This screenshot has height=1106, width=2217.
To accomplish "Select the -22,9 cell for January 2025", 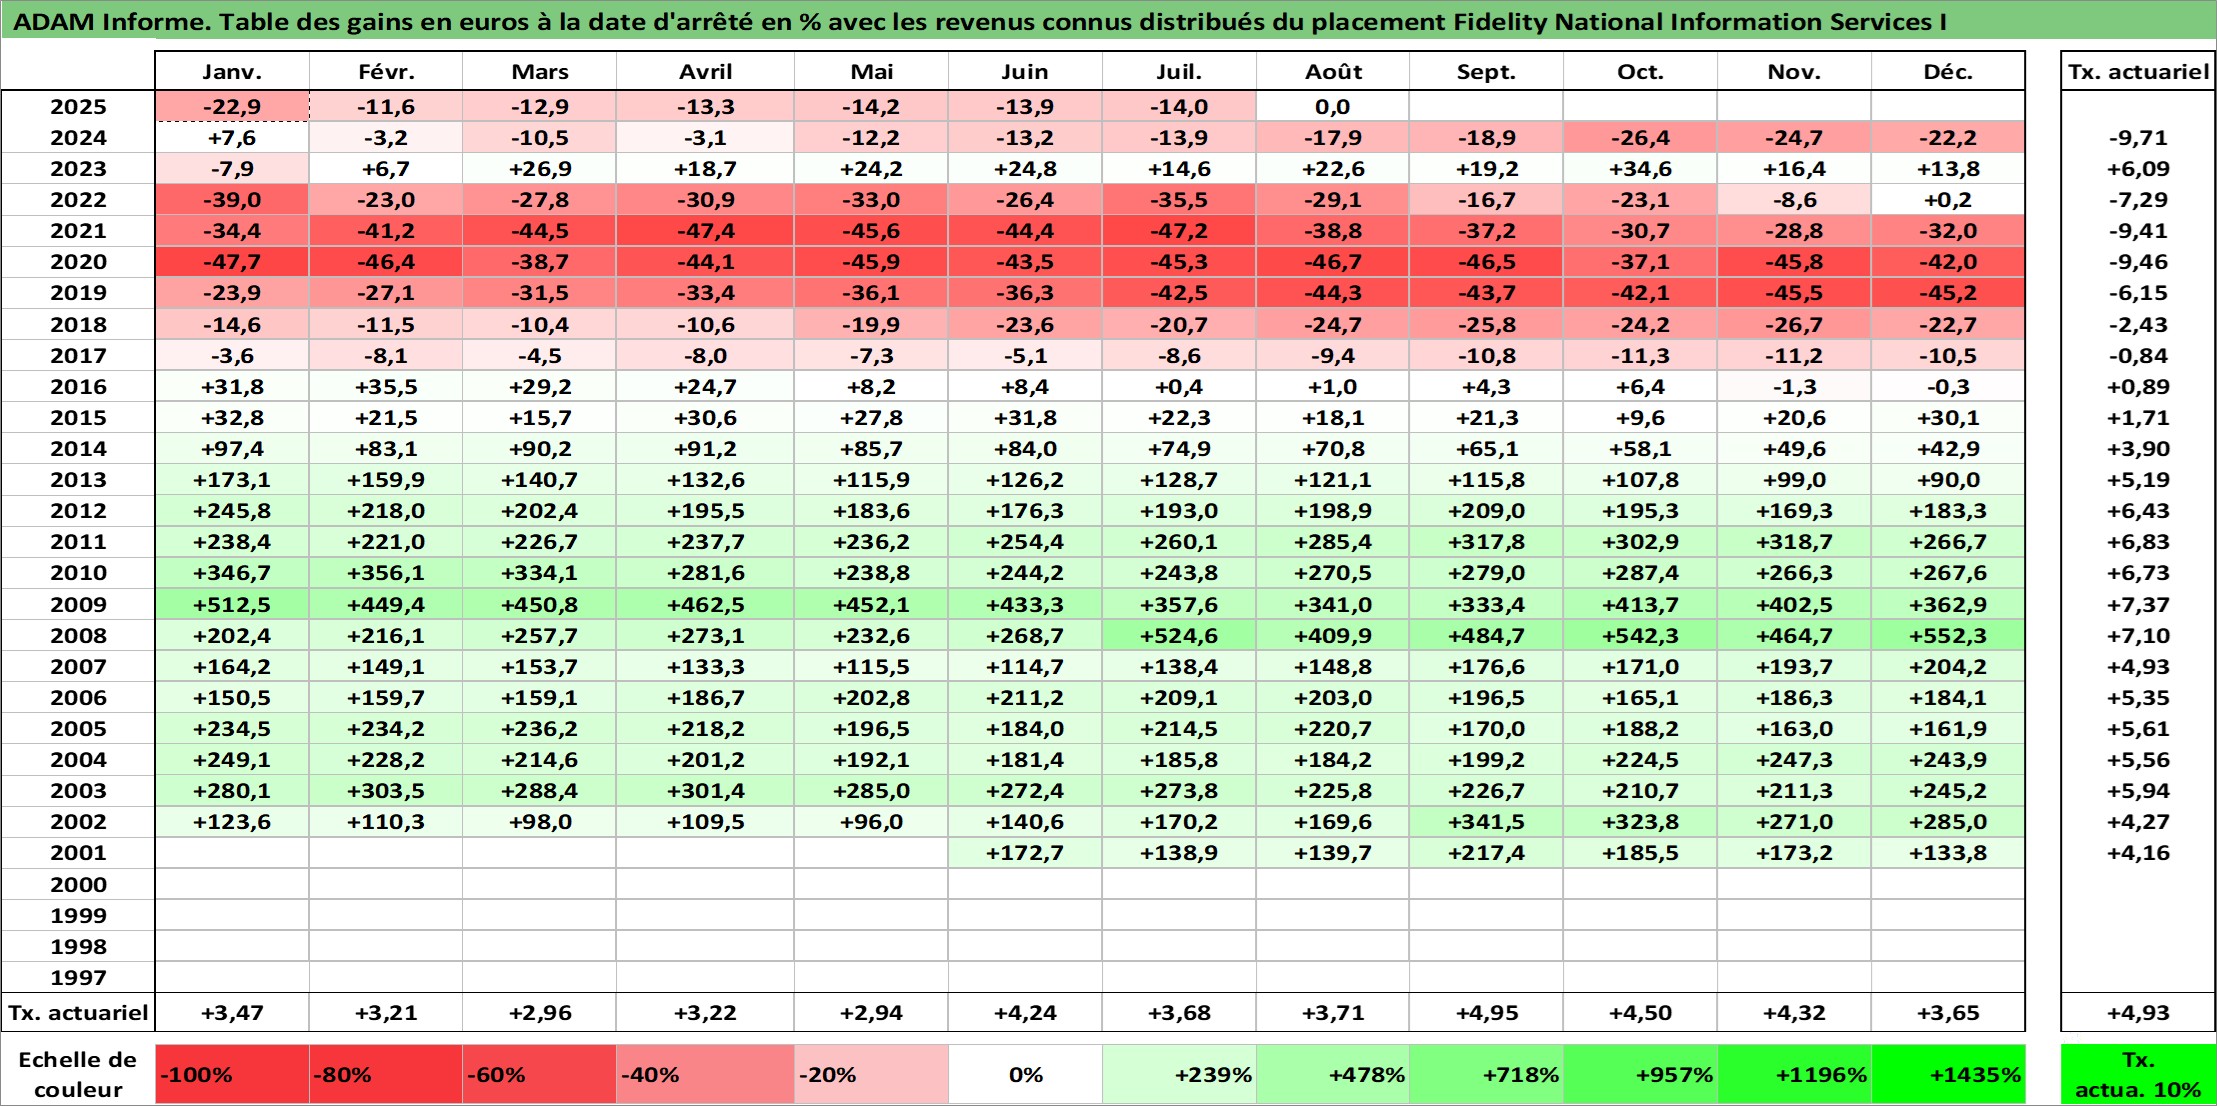I will (232, 107).
